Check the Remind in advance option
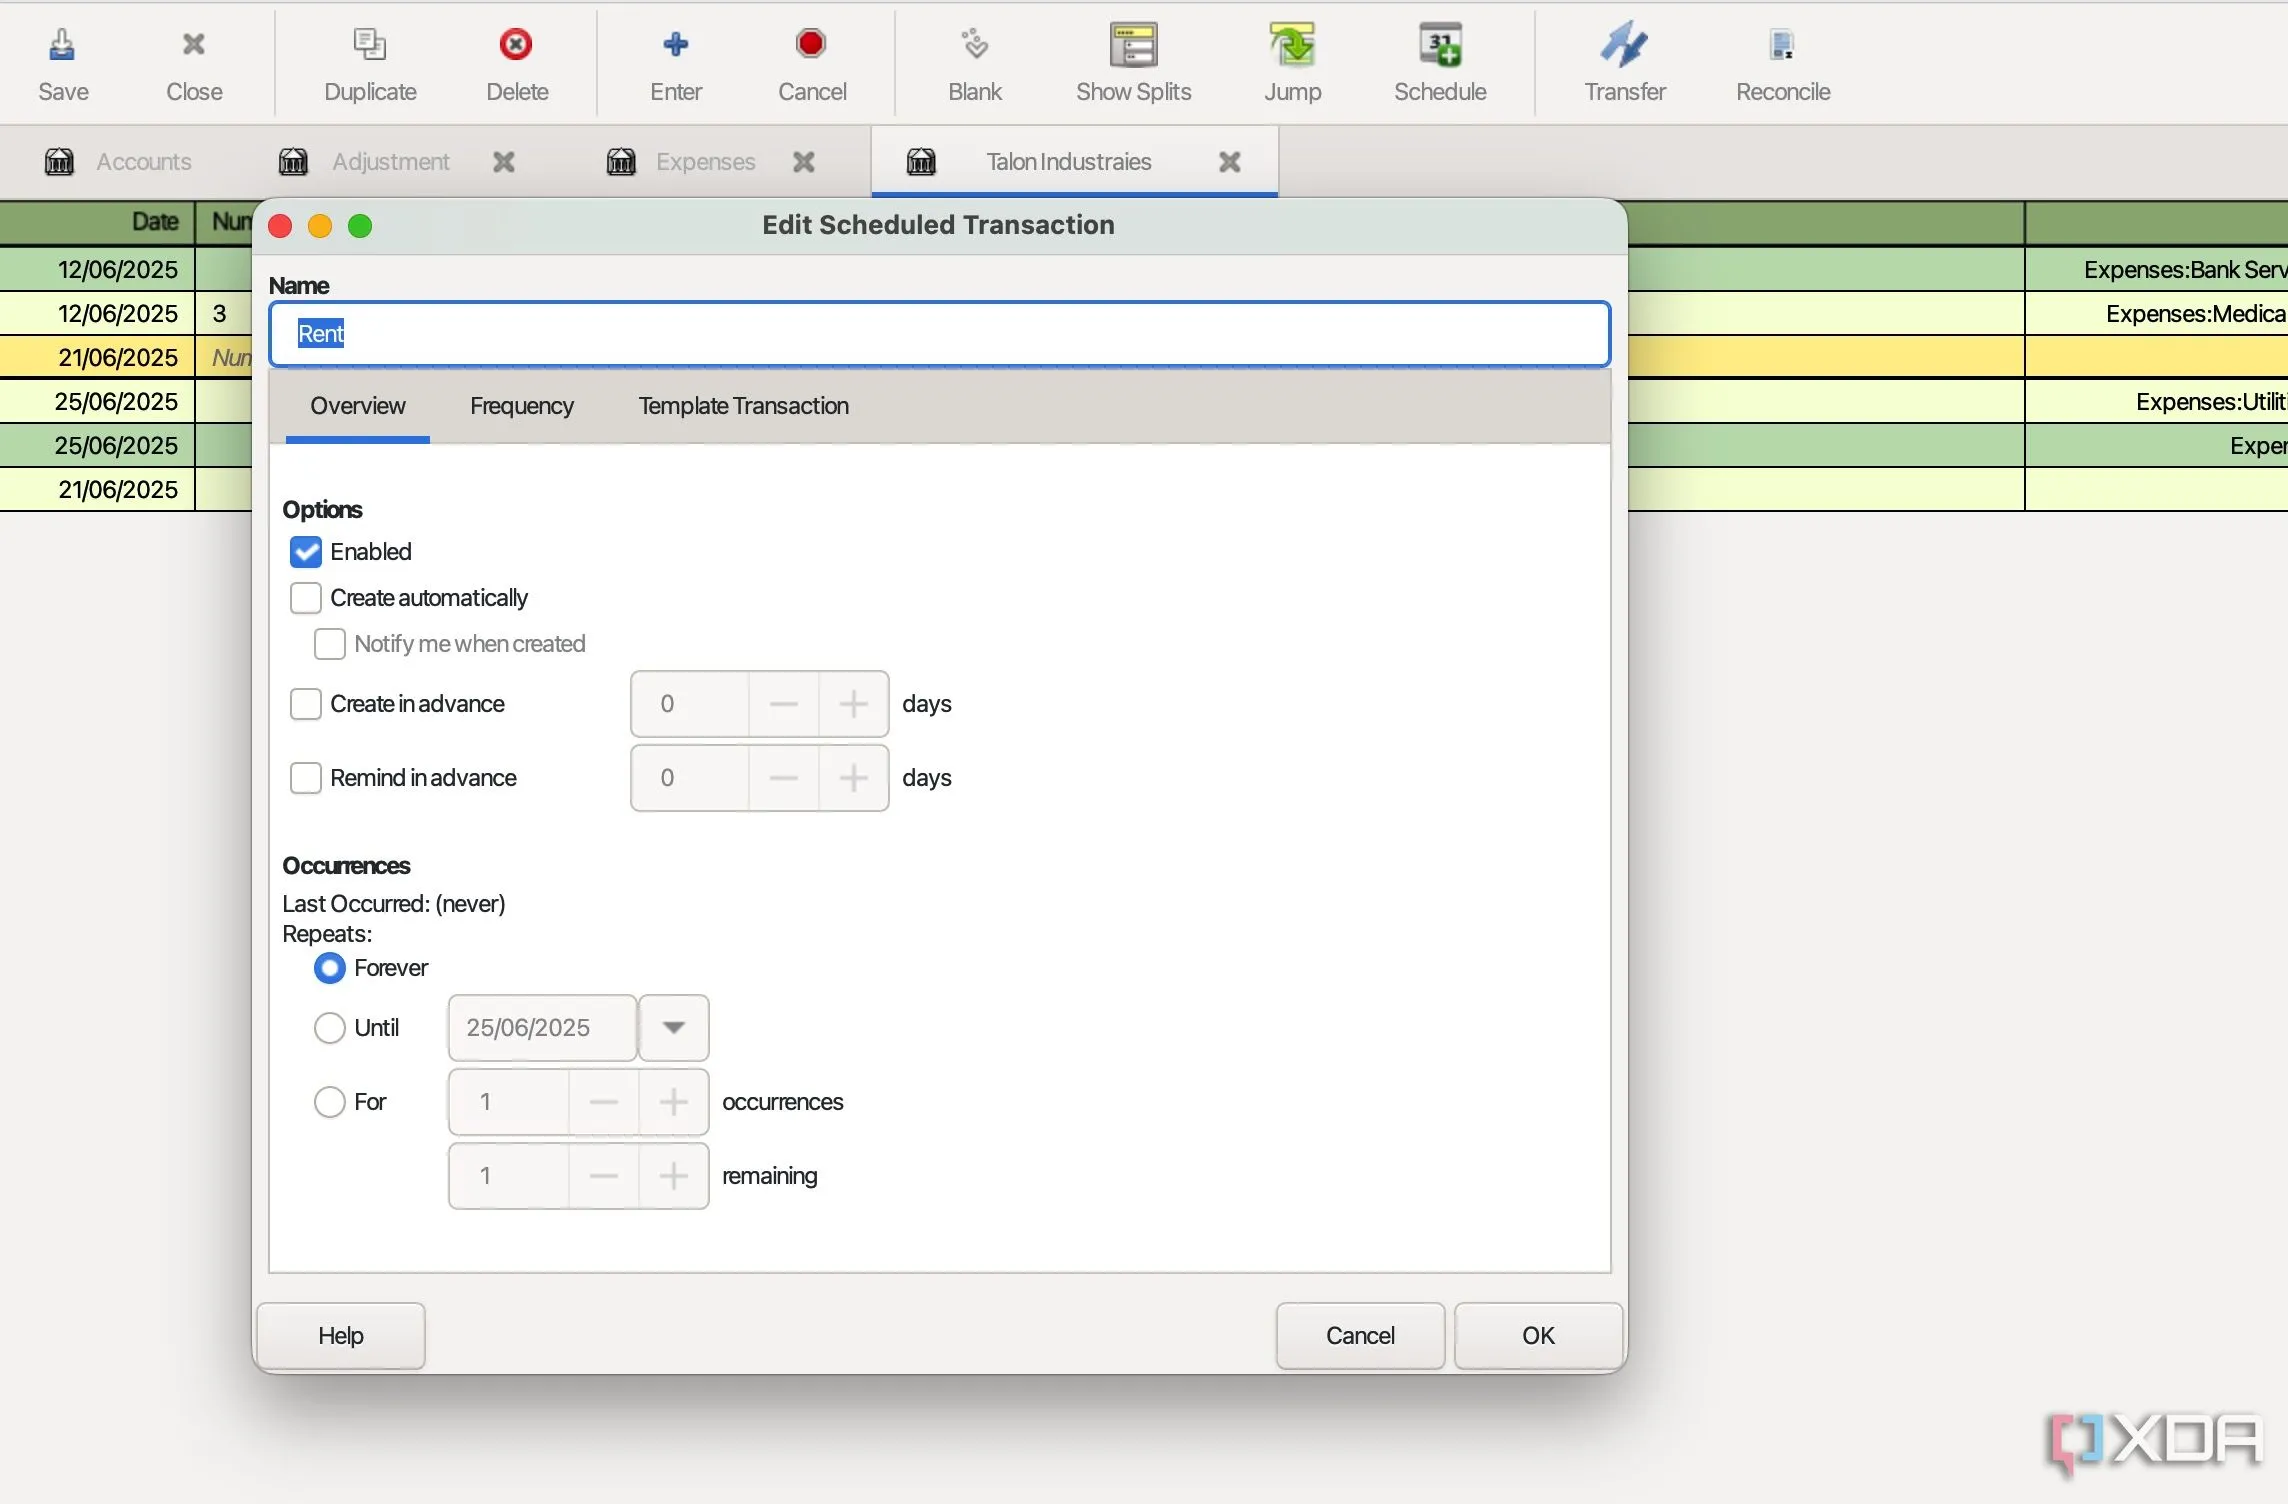Screen dimensions: 2288x1504 pos(306,778)
